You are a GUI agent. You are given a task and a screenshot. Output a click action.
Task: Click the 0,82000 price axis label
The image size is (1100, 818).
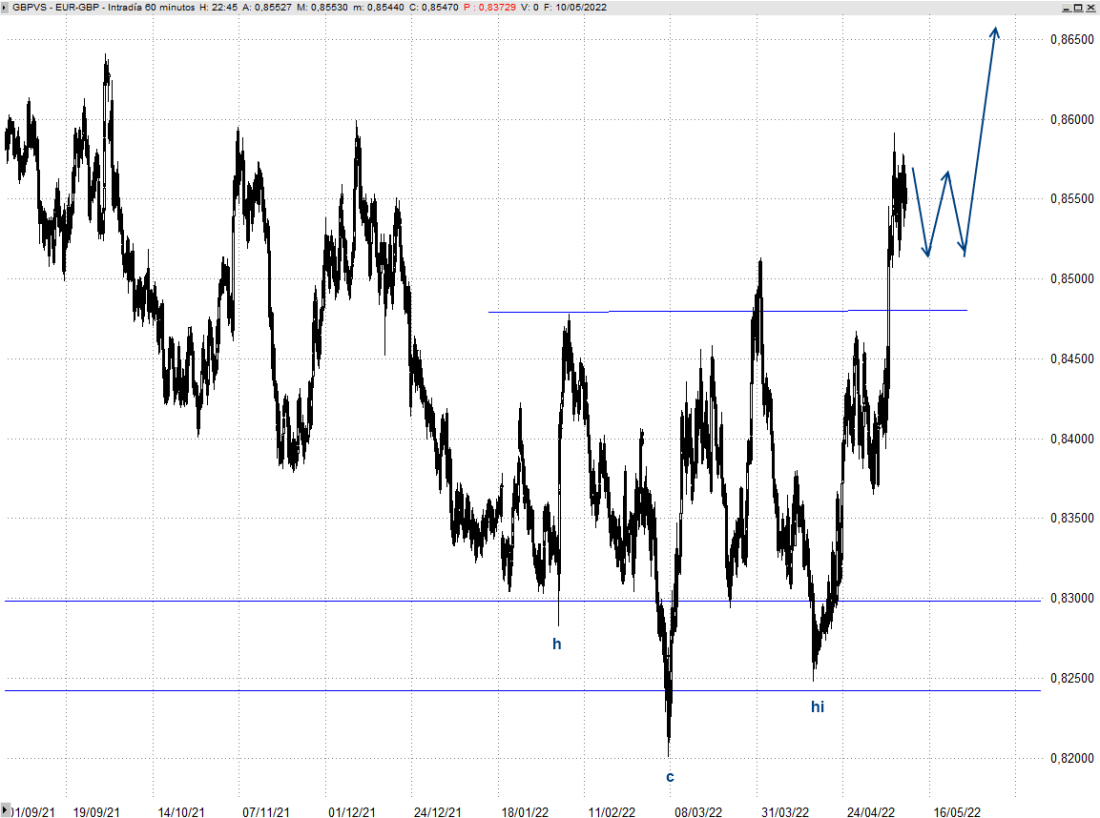(1068, 758)
